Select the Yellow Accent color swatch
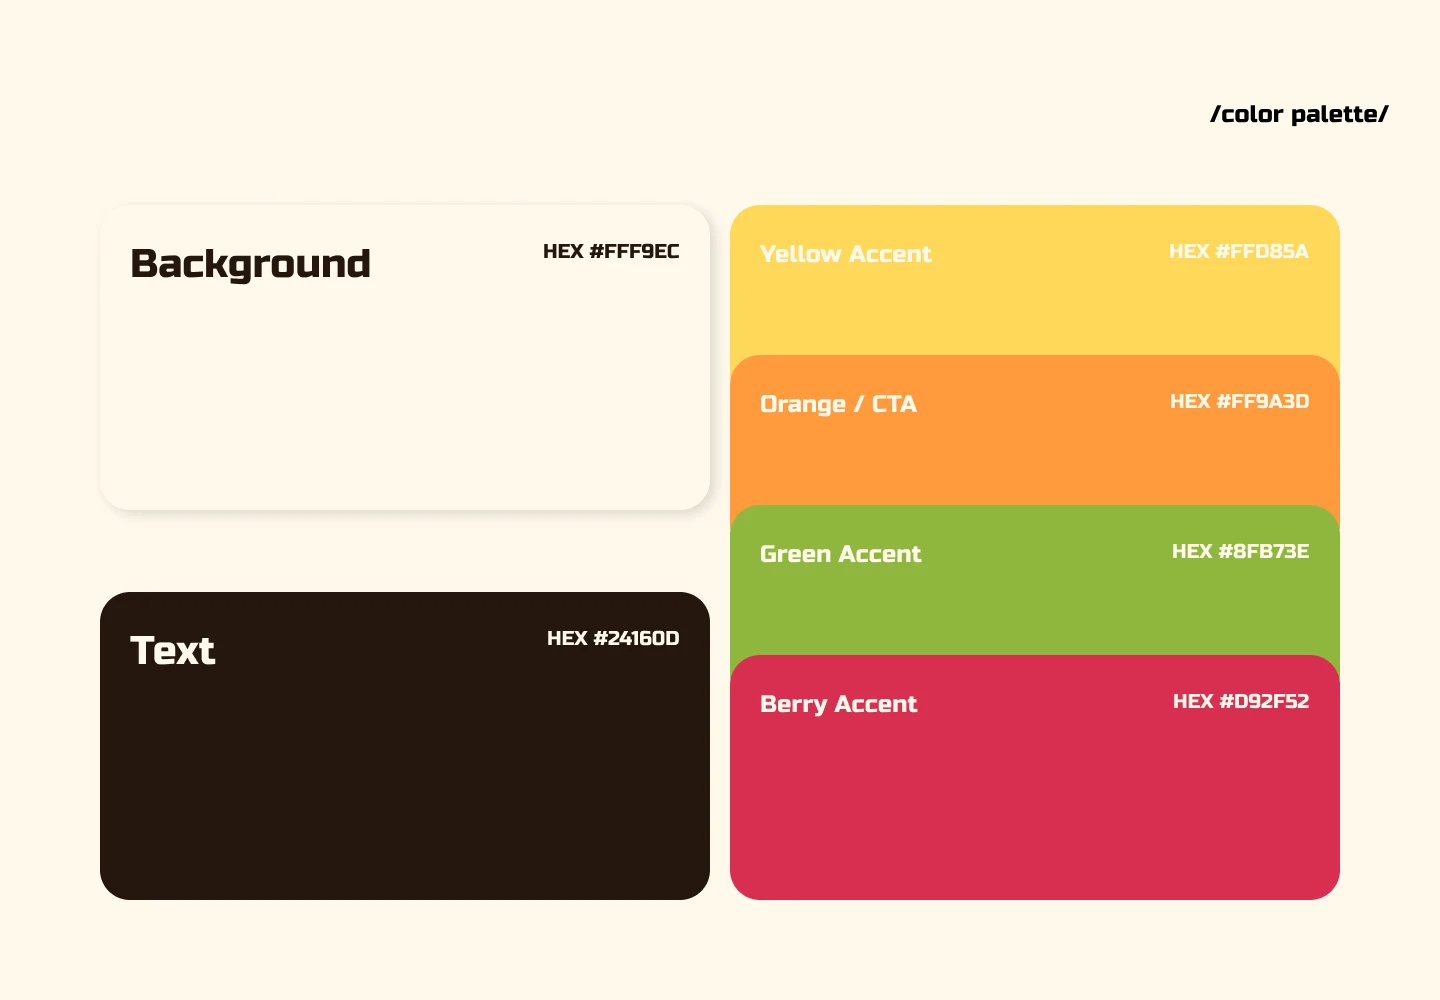 coord(1035,280)
